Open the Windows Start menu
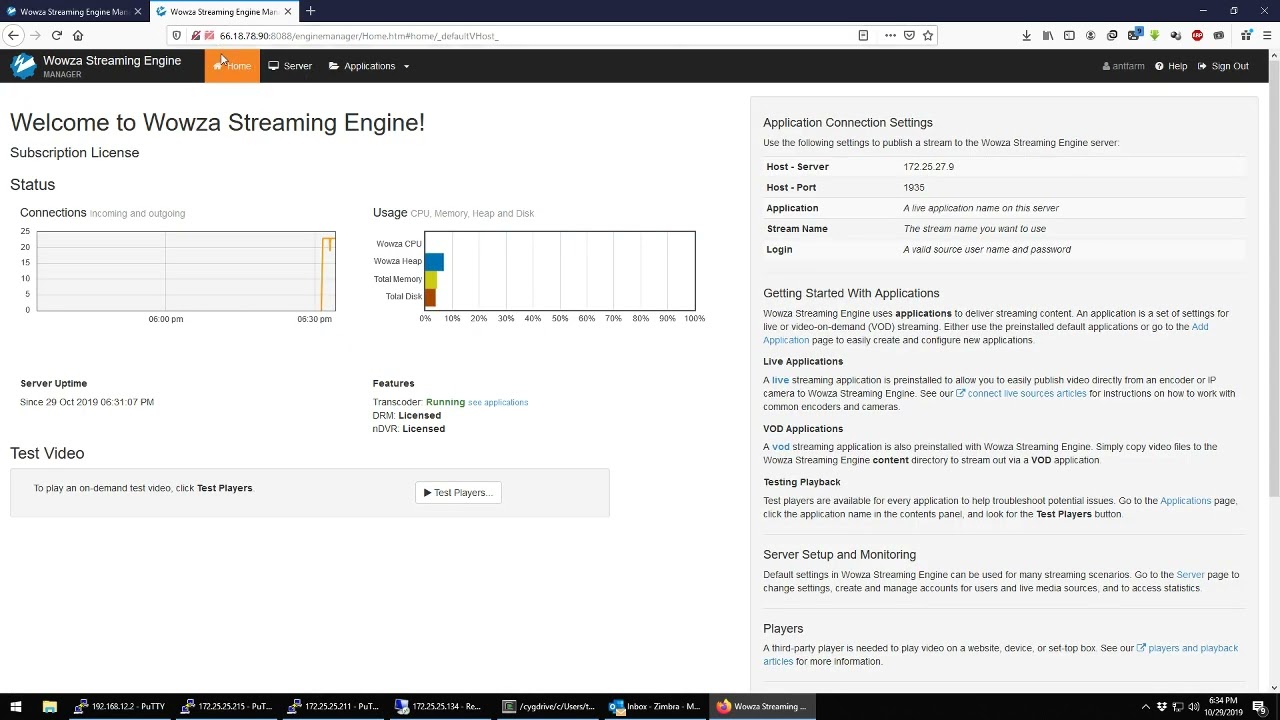Image resolution: width=1280 pixels, height=720 pixels. [x=15, y=706]
